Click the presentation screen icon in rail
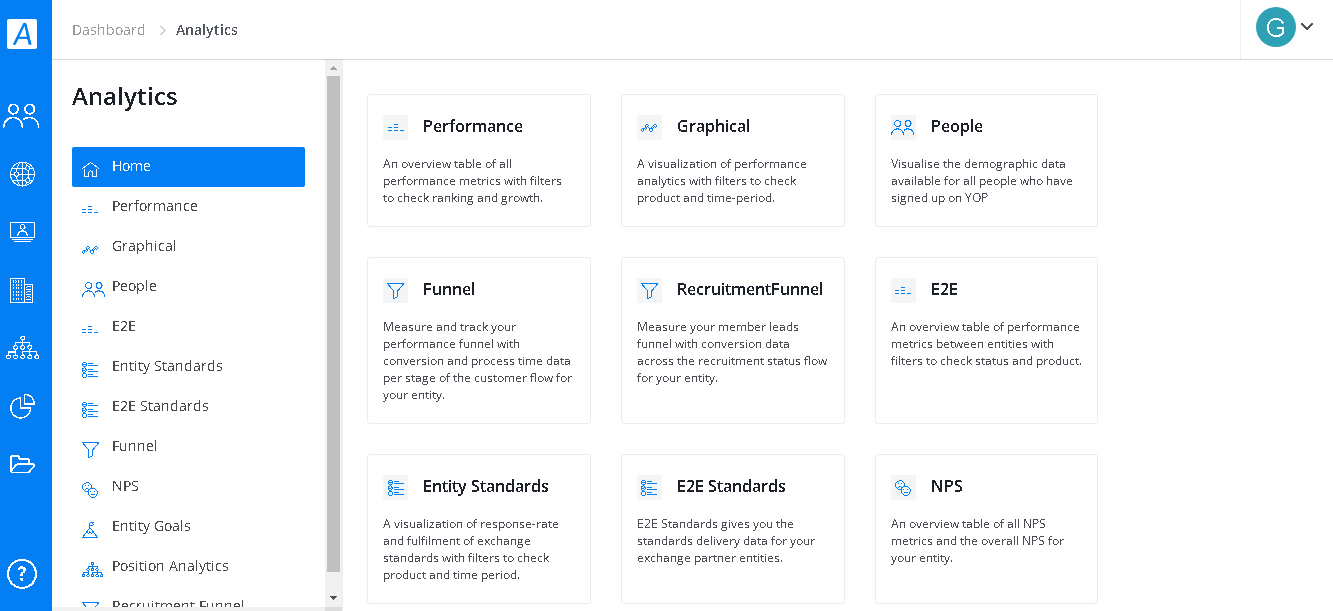 click(22, 232)
